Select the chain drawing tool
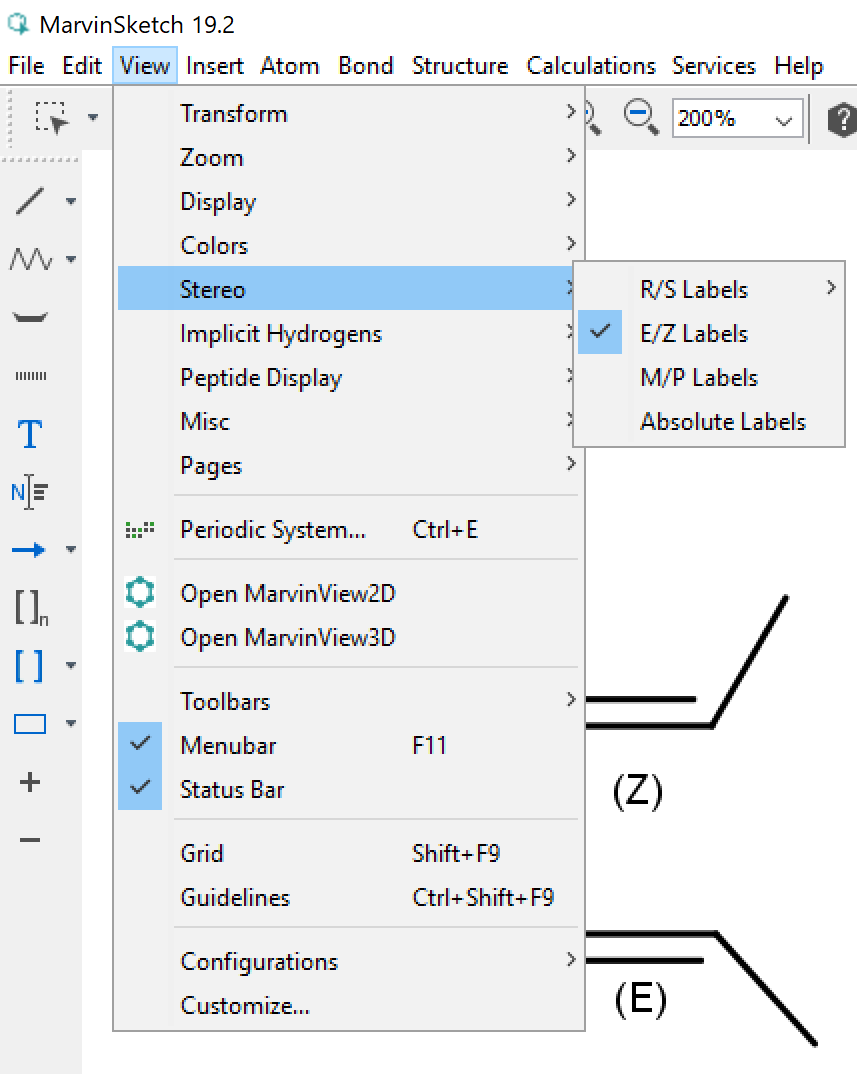Viewport: 857px width, 1074px height. [30, 260]
